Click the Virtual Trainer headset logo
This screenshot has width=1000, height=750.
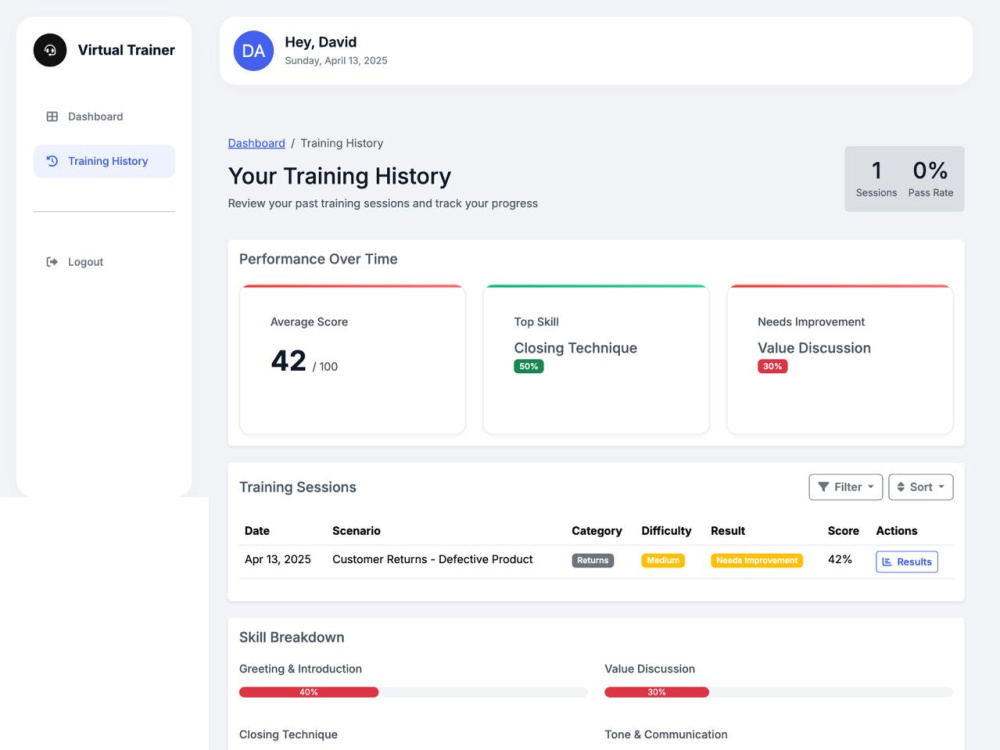pyautogui.click(x=50, y=50)
